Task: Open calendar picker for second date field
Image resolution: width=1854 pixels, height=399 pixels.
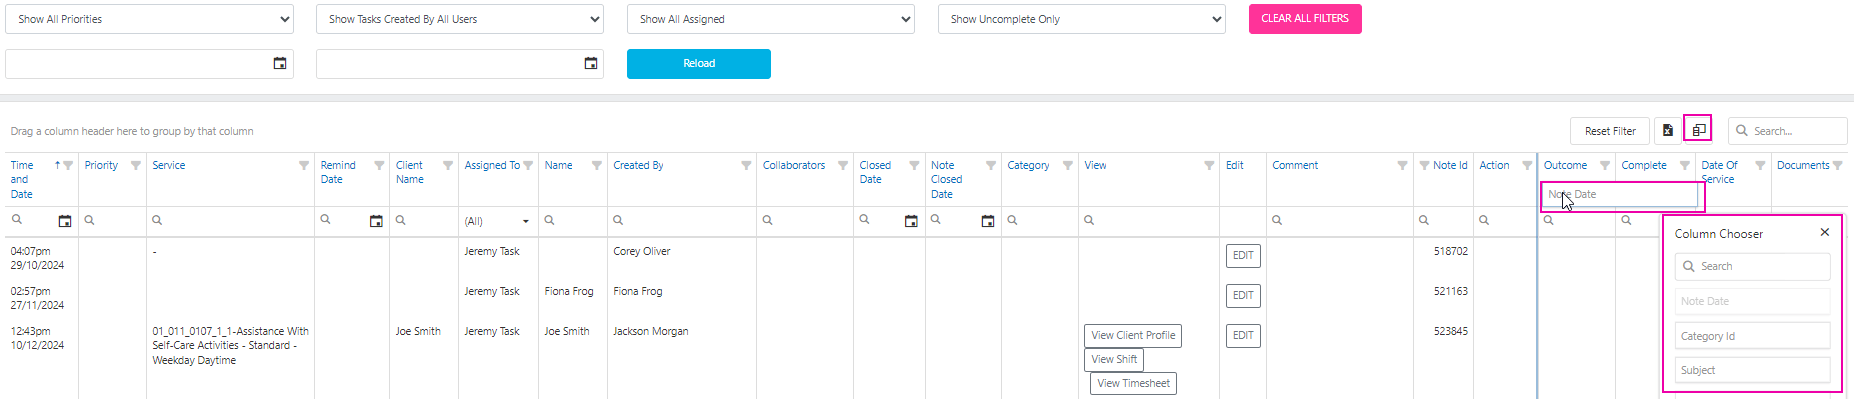Action: tap(591, 63)
